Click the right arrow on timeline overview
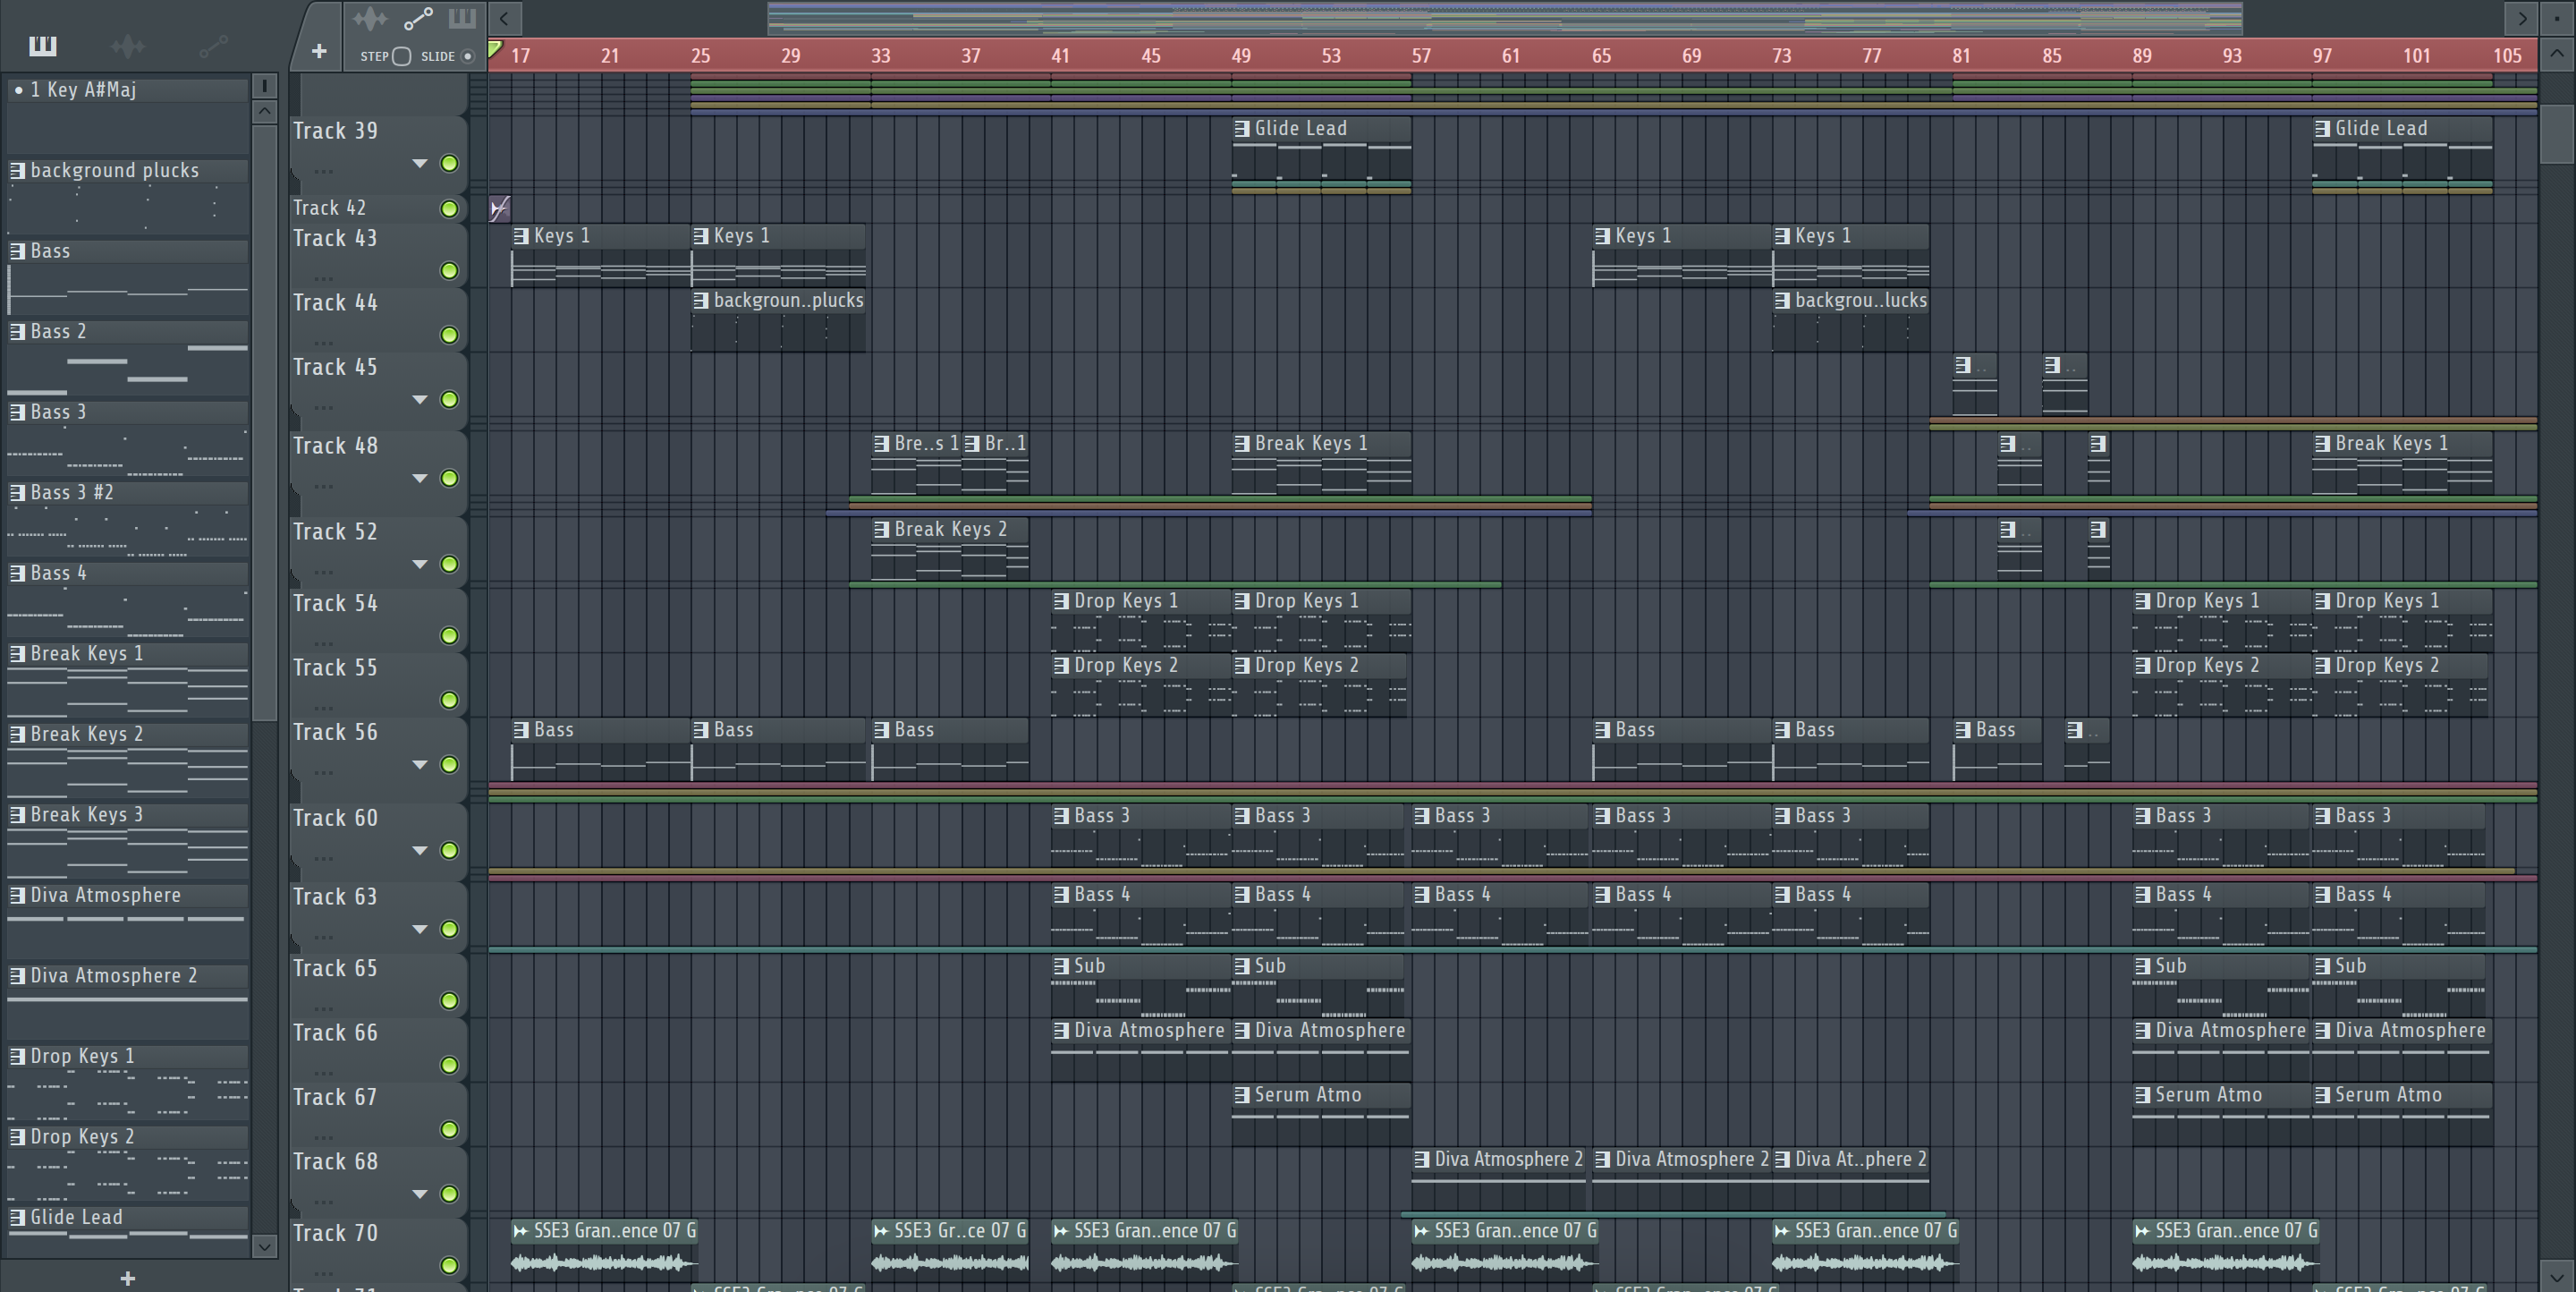2576x1292 pixels. [2521, 18]
